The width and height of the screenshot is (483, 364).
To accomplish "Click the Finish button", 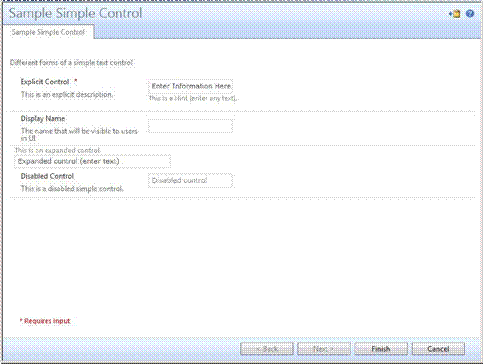I will coord(381,349).
